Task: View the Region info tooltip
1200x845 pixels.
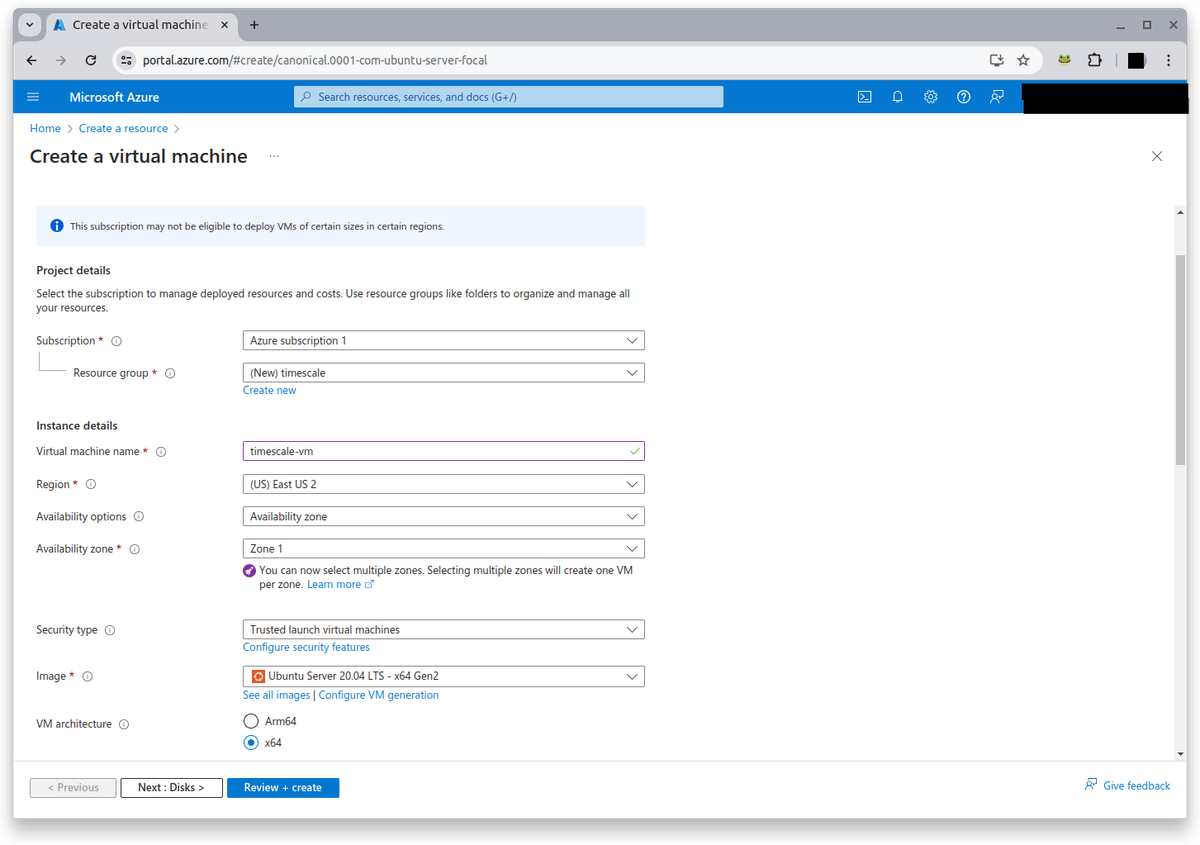Action: coord(90,484)
